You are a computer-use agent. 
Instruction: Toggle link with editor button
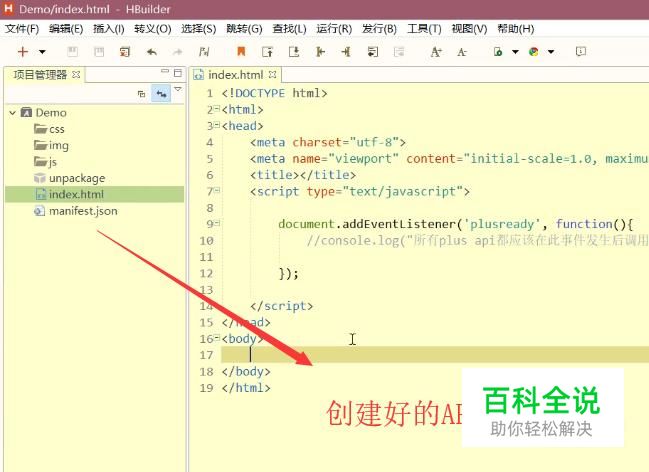pos(161,94)
